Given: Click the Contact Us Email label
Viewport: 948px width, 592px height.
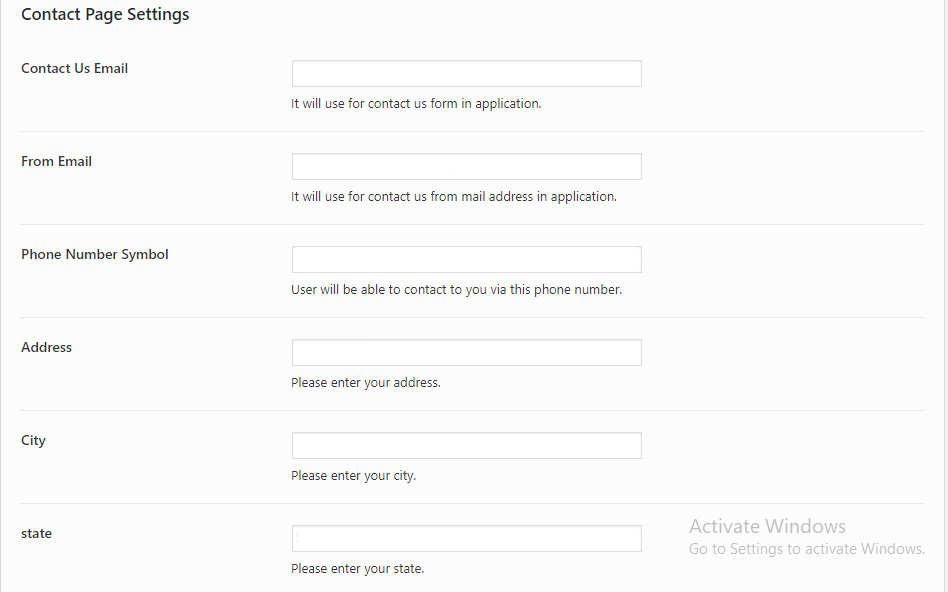Looking at the screenshot, I should pos(75,69).
